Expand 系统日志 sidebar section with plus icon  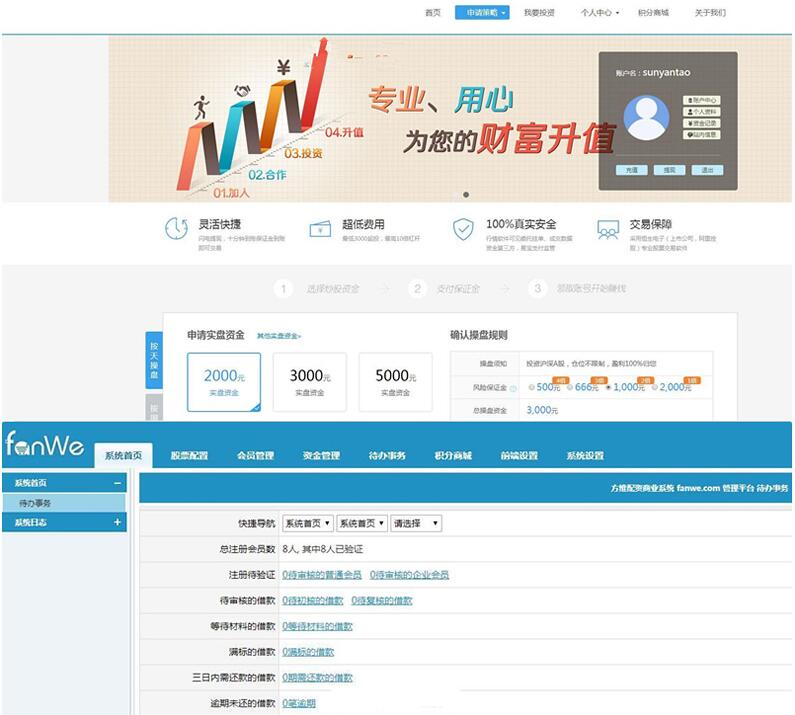point(118,522)
